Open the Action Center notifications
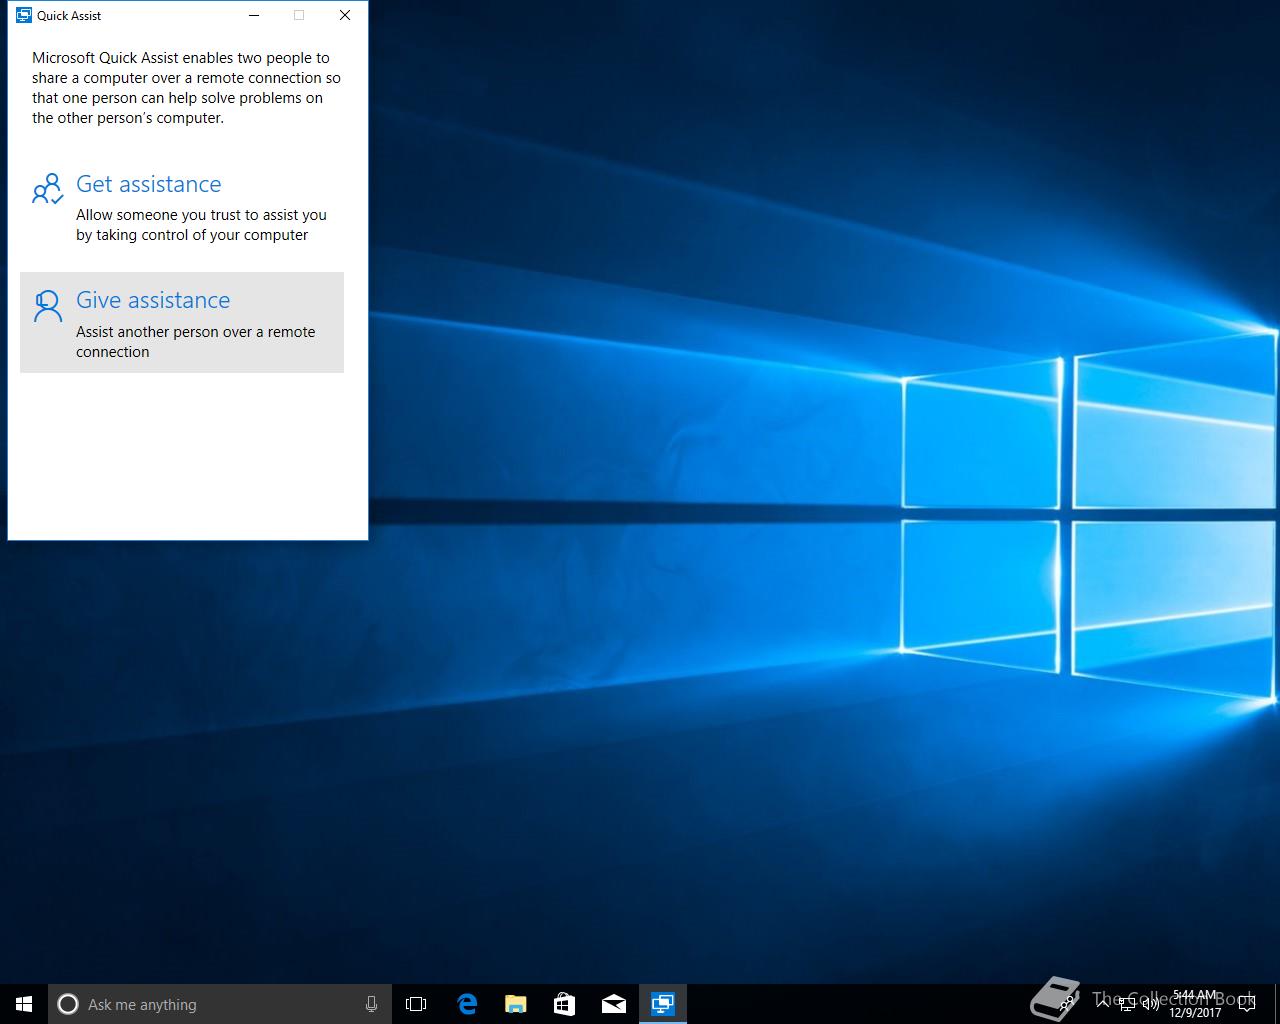This screenshot has height=1024, width=1280. point(1246,1004)
